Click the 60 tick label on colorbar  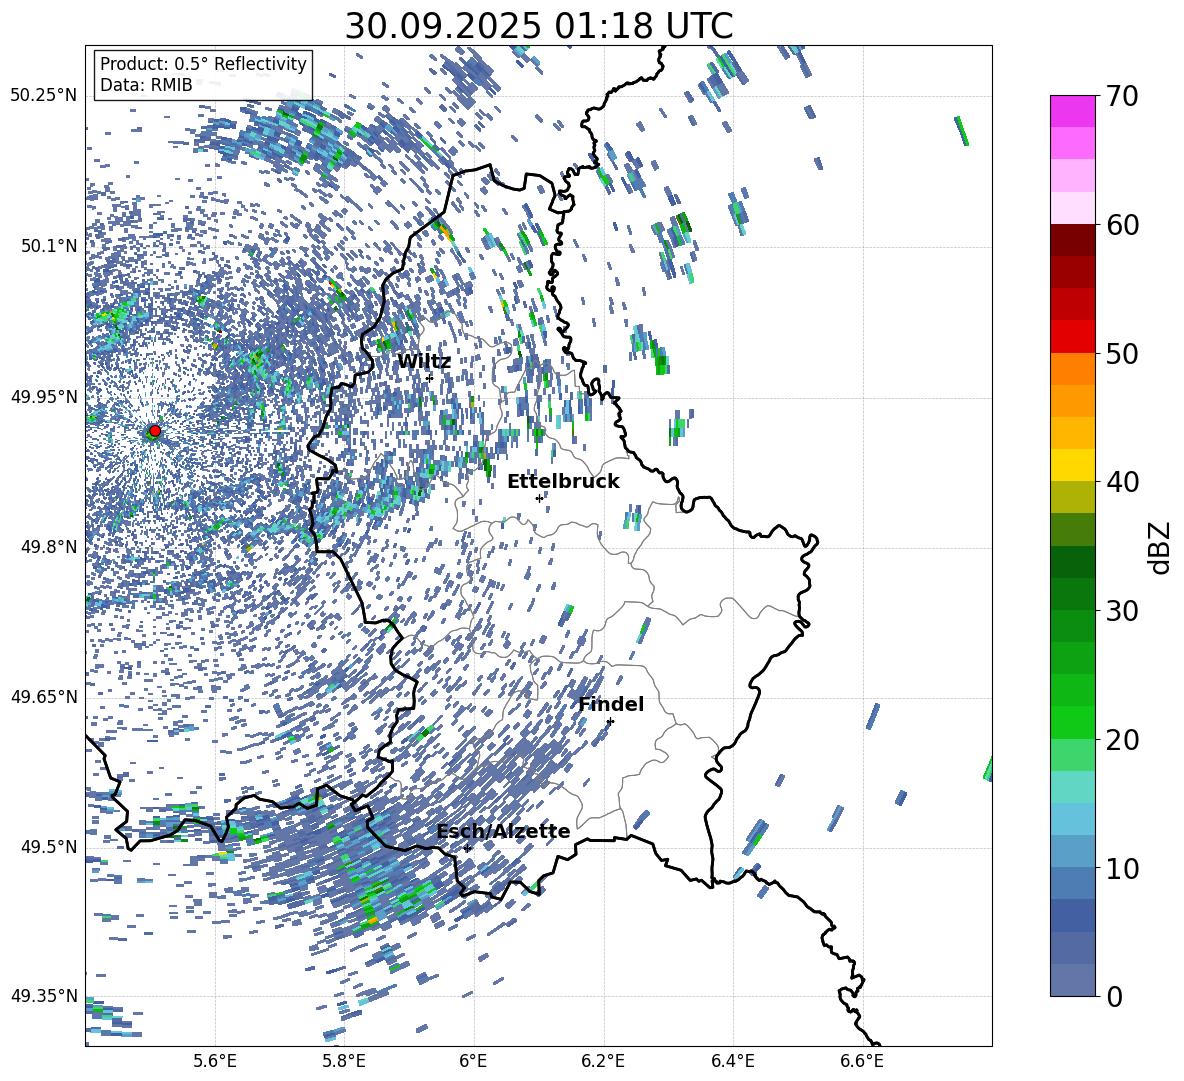tap(1122, 225)
